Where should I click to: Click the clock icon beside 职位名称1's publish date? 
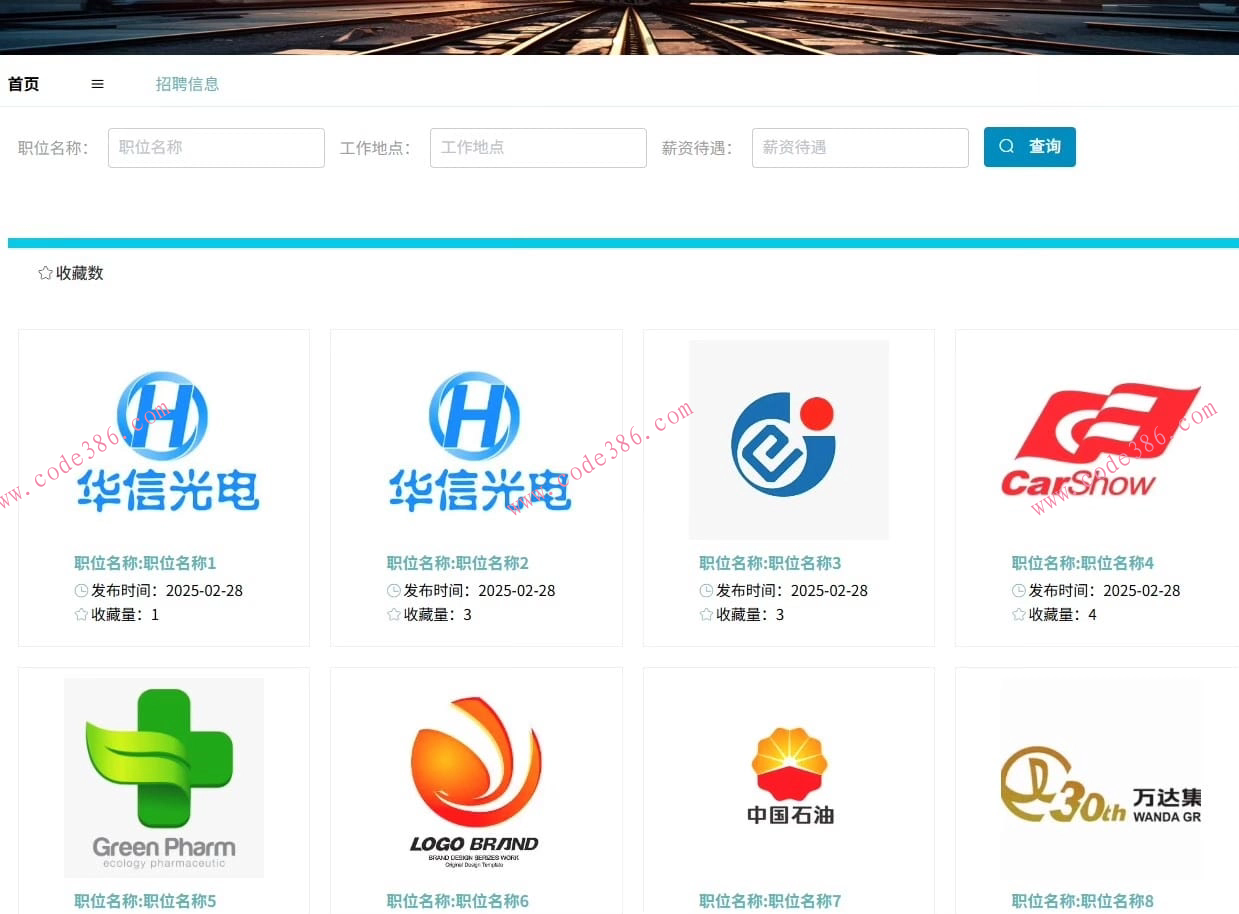(x=80, y=590)
